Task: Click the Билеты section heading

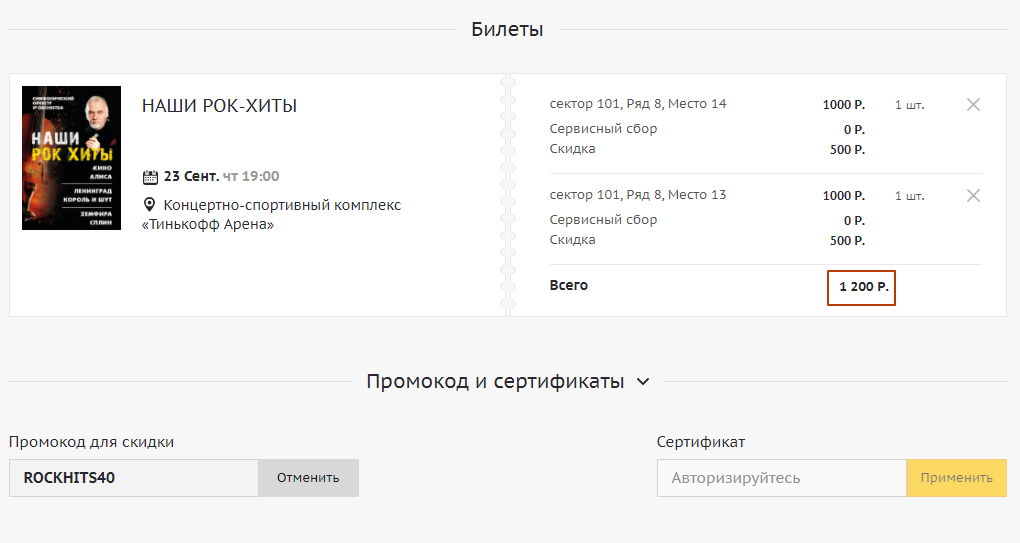Action: point(507,30)
